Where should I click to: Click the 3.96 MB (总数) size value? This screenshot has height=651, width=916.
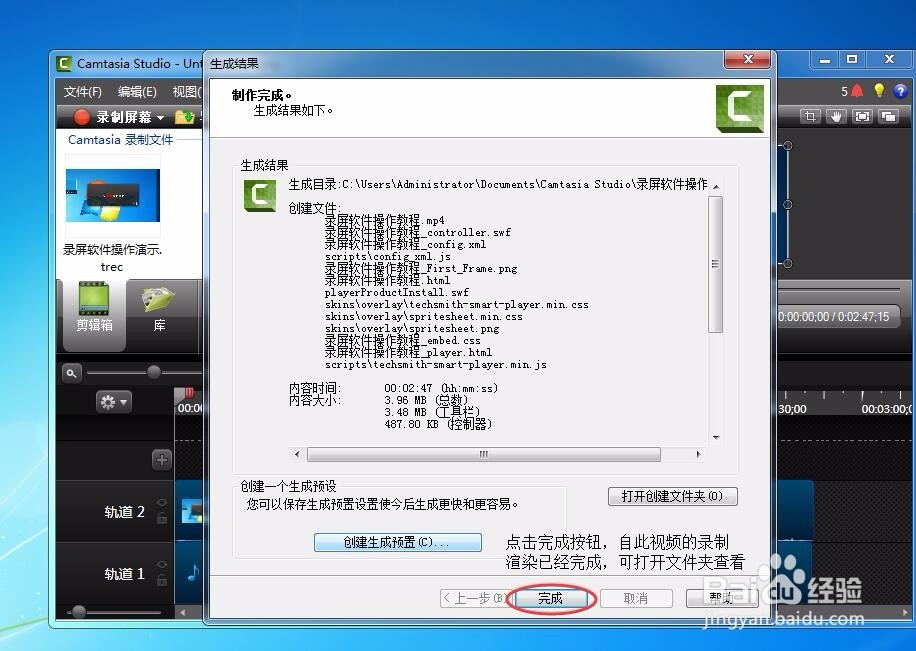click(x=426, y=400)
